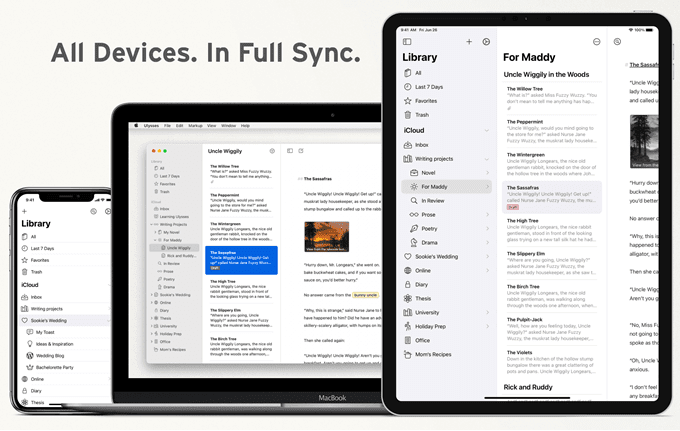
Task: Tap the plus icon in iPad Library
Action: pyautogui.click(x=469, y=42)
